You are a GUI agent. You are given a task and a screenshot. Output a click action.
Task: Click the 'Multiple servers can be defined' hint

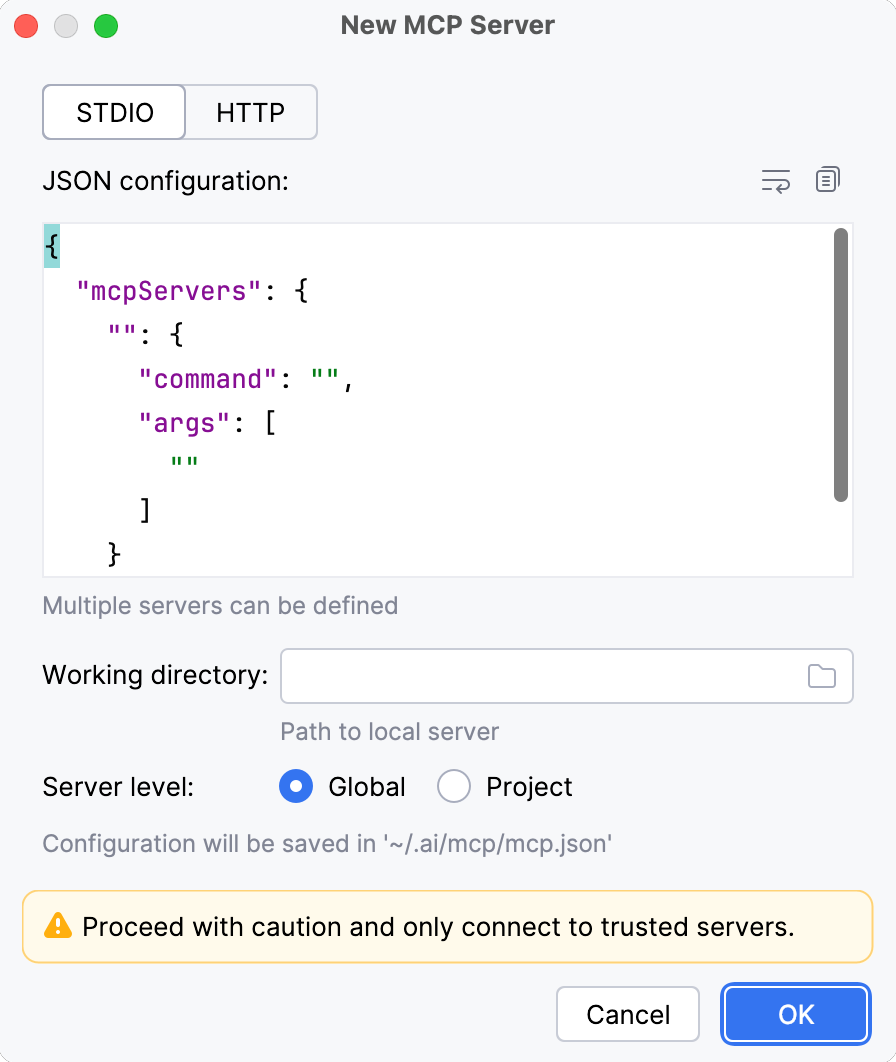point(220,606)
